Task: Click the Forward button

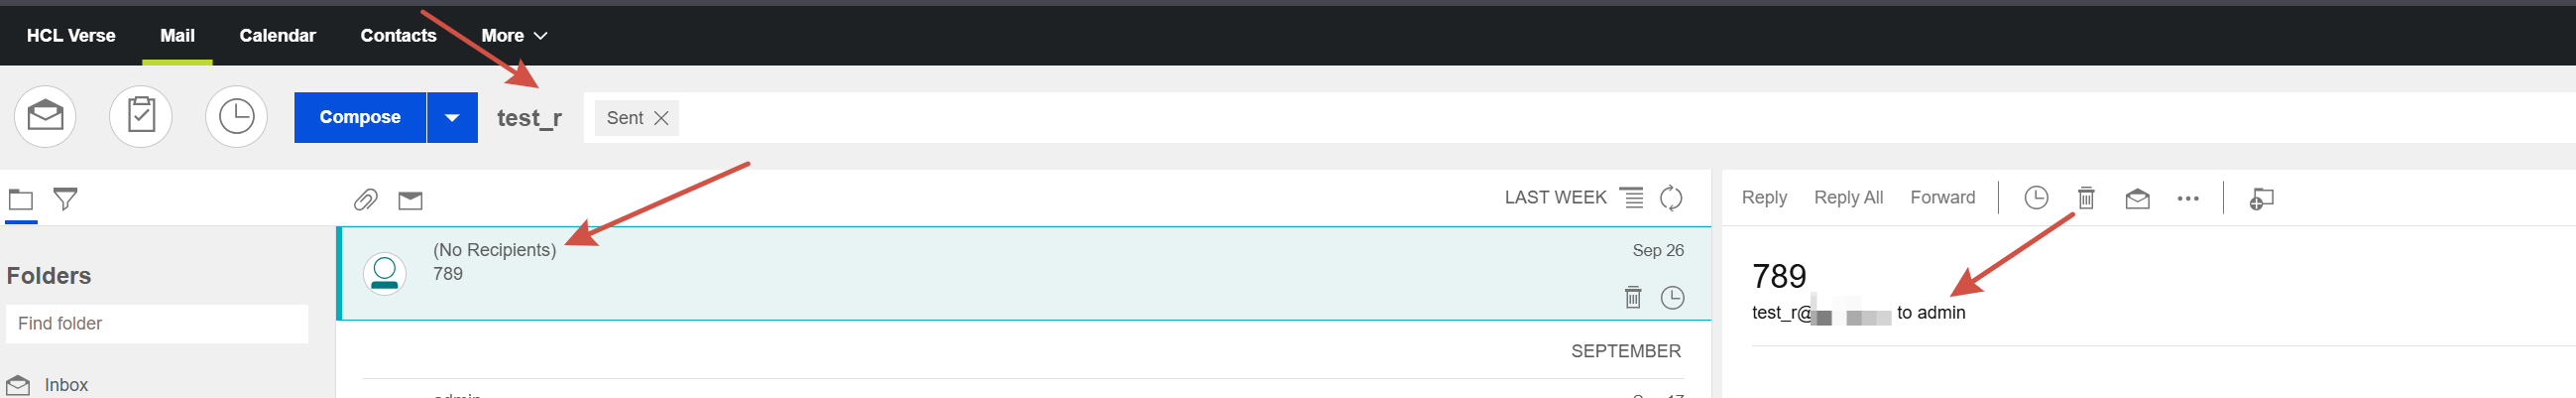Action: (1942, 198)
